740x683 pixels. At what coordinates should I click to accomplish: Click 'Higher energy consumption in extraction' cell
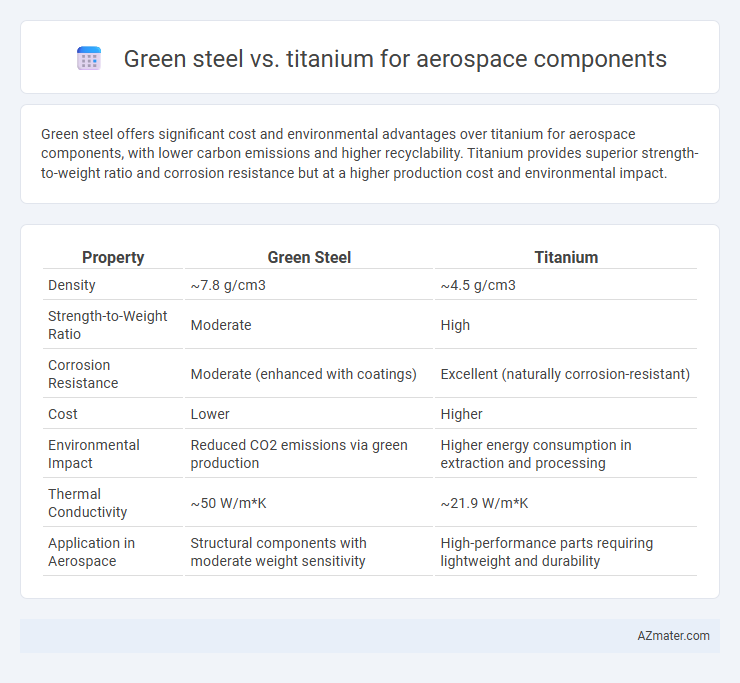click(x=536, y=454)
